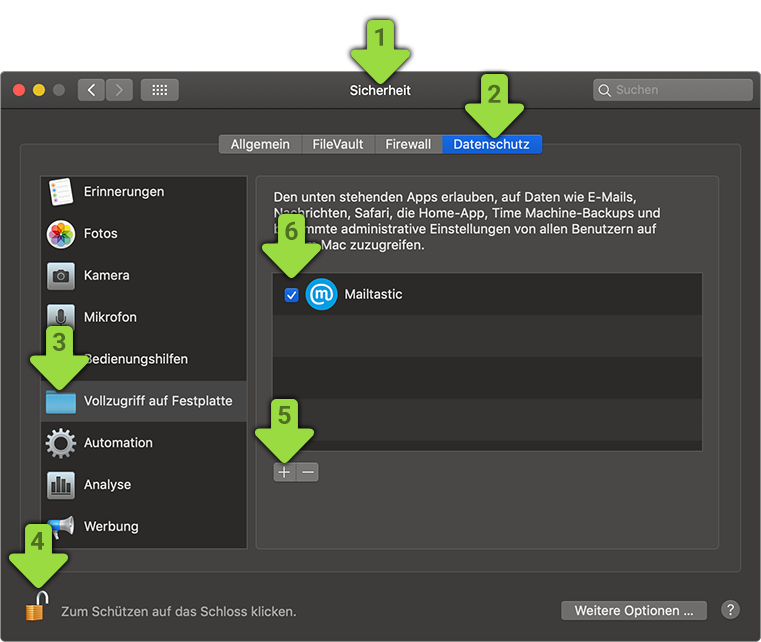Open help with the question mark button
Viewport: 761px width, 642px height.
730,610
